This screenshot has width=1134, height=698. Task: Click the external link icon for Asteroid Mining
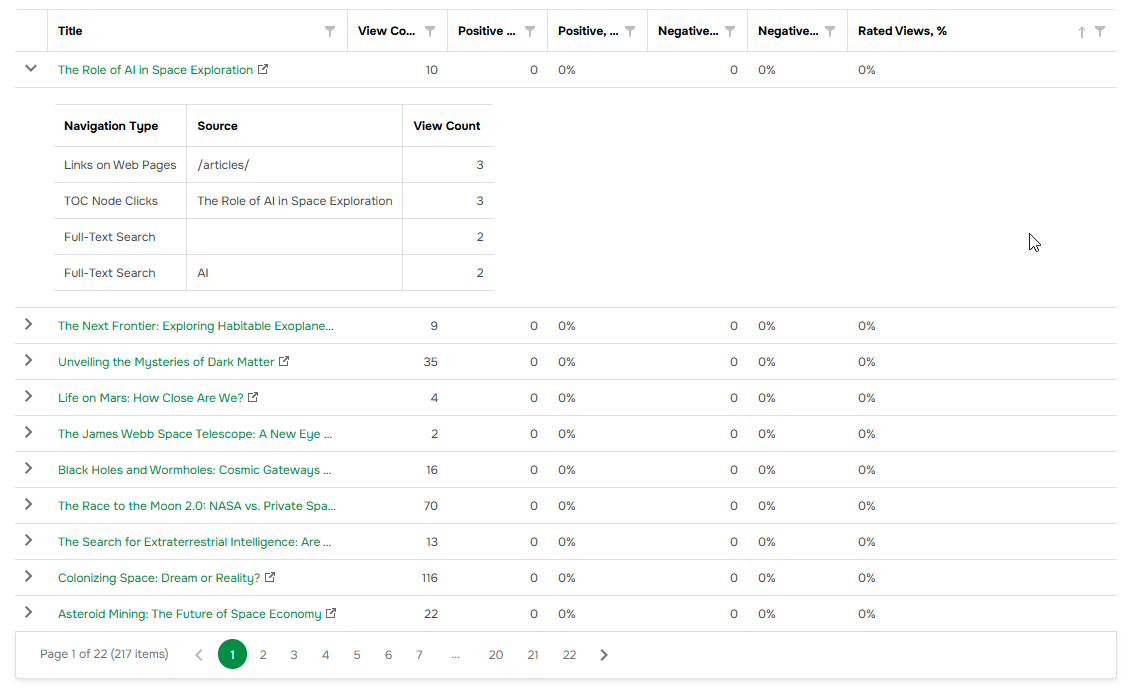click(331, 613)
